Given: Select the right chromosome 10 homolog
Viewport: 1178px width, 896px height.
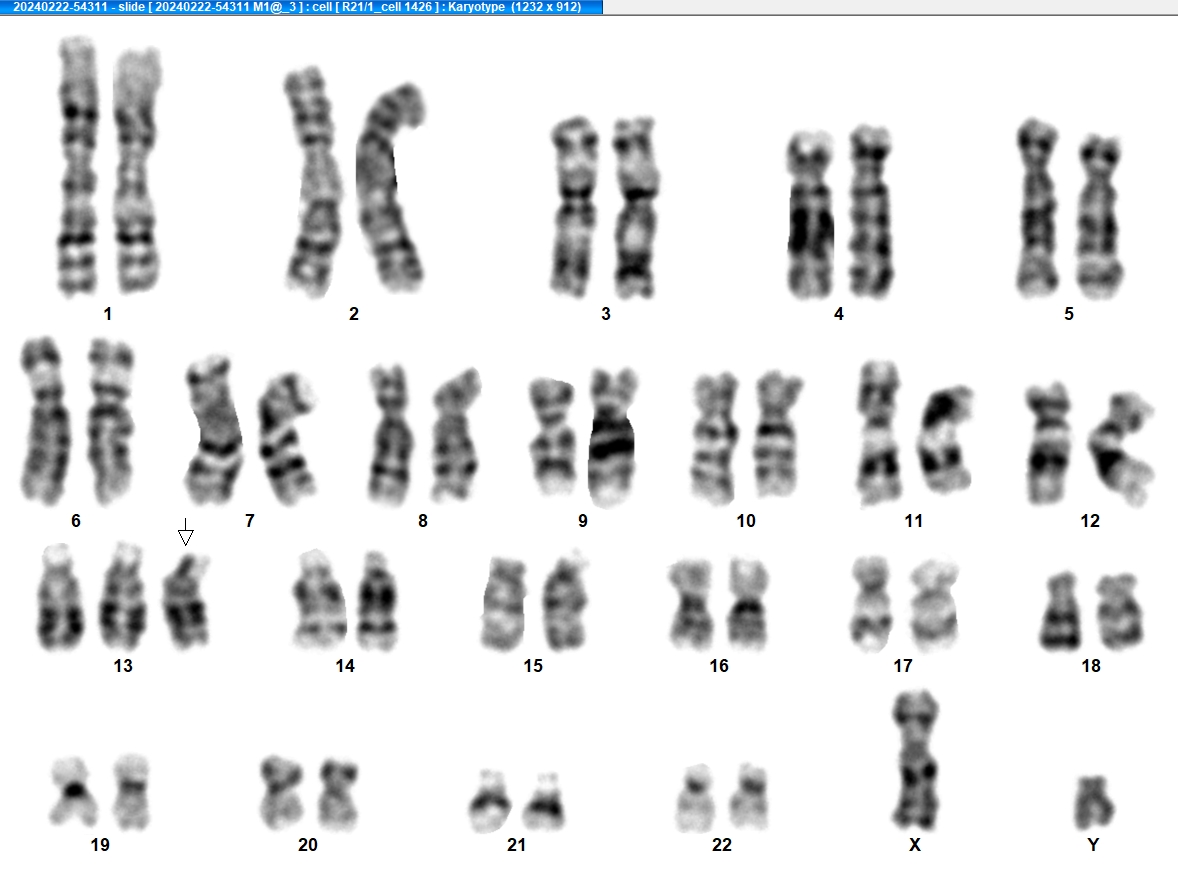Looking at the screenshot, I should (x=778, y=435).
